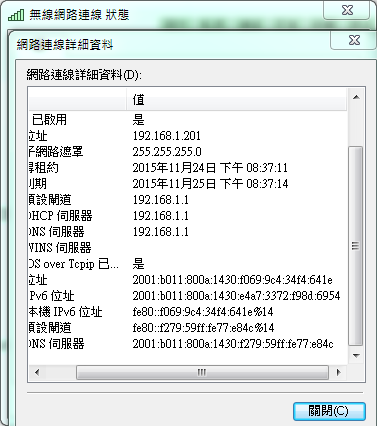Select the value 192.168.1.201
Image resolution: width=377 pixels, height=426 pixels.
[x=167, y=136]
